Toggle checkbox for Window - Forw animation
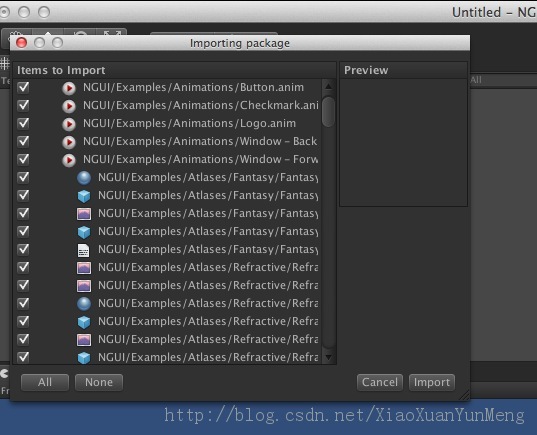This screenshot has height=435, width=537. click(x=23, y=159)
